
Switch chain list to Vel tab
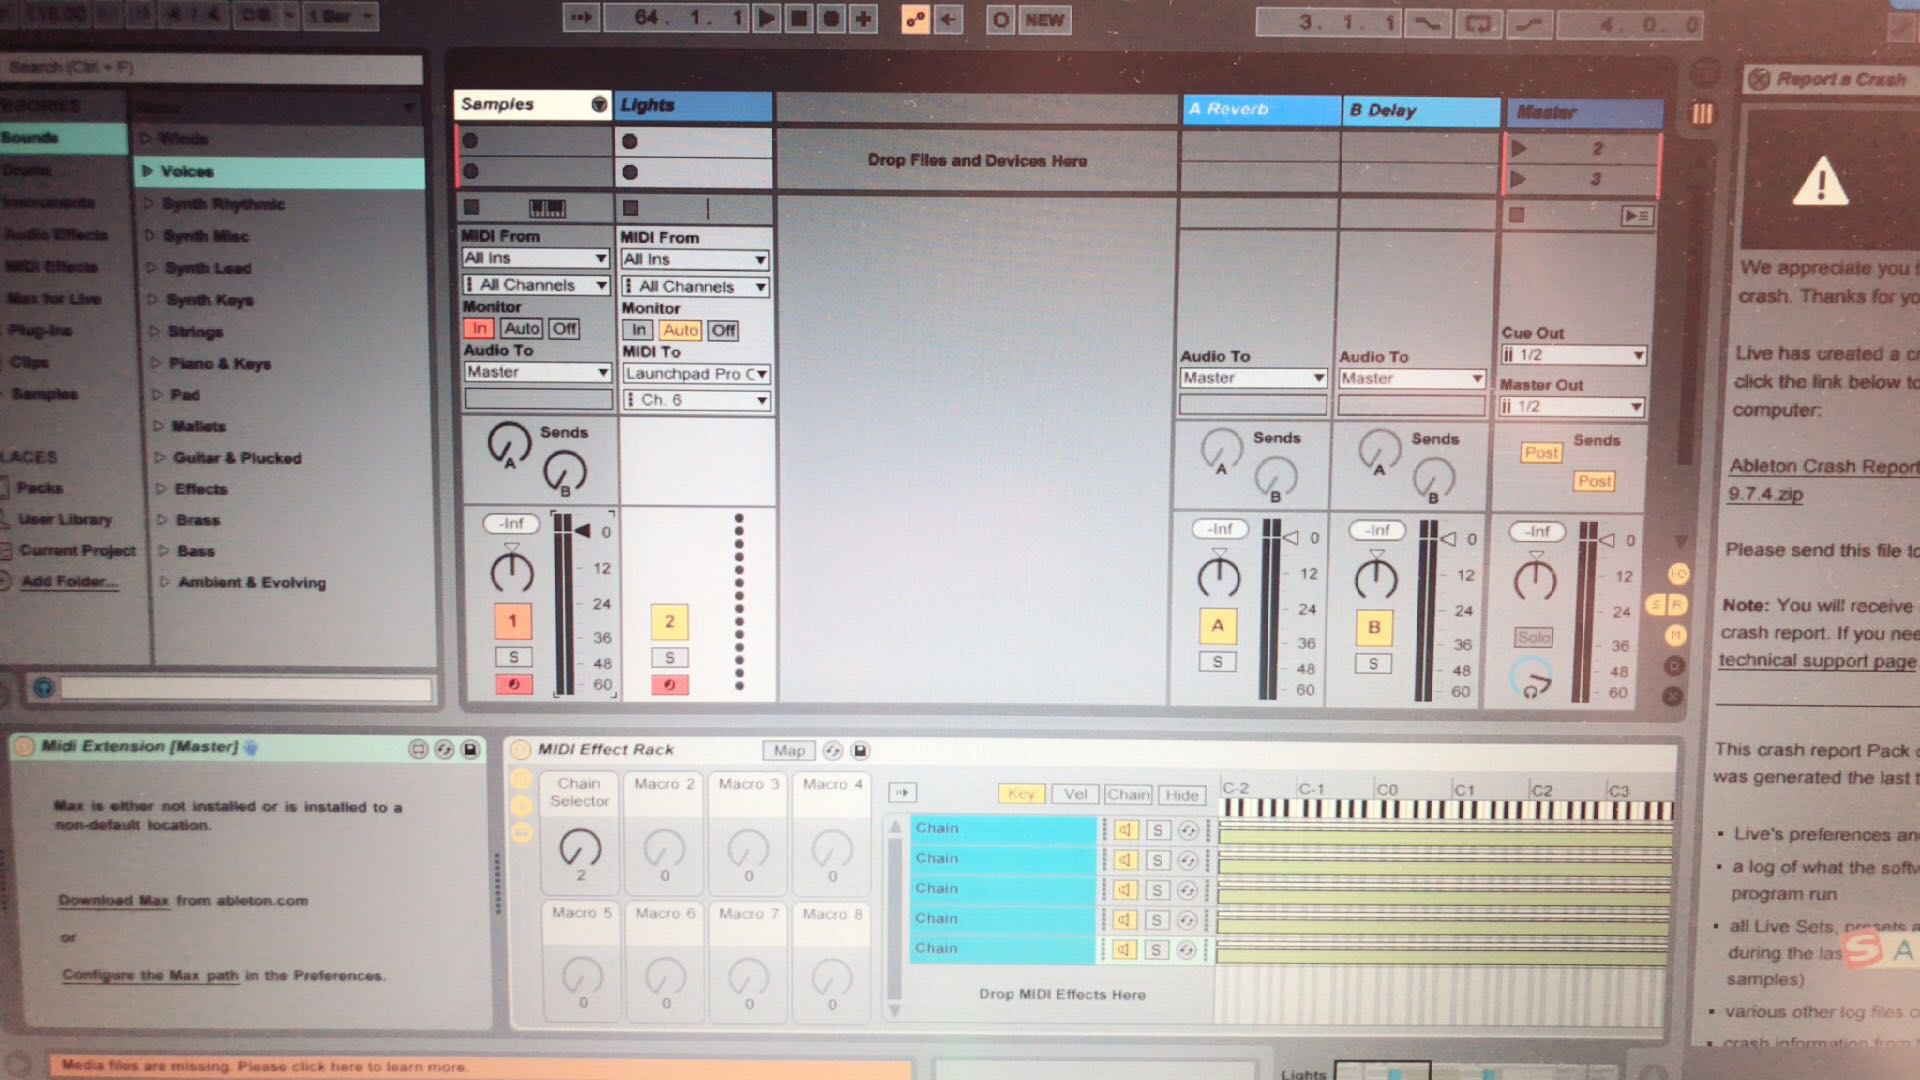coord(1075,794)
